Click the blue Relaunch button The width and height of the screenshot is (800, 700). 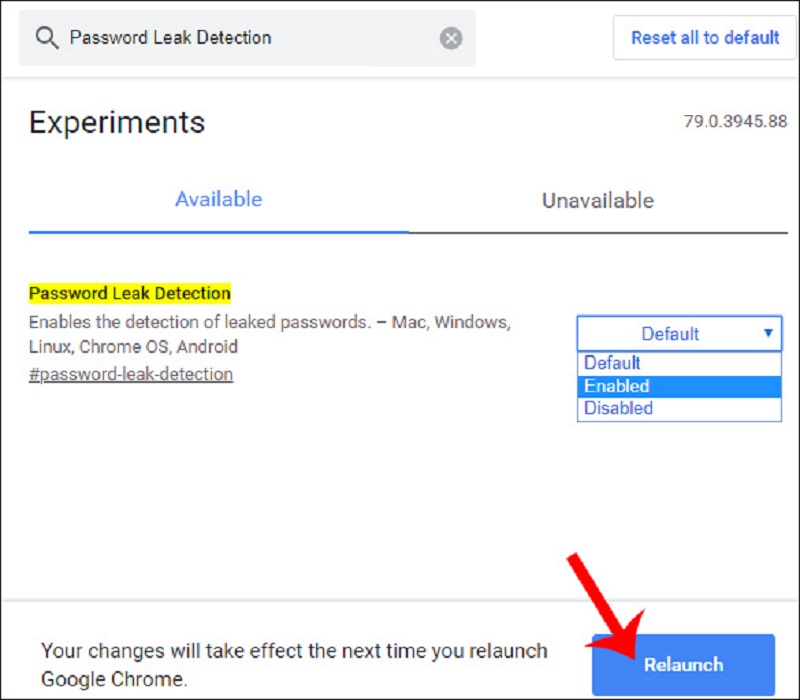(x=683, y=664)
